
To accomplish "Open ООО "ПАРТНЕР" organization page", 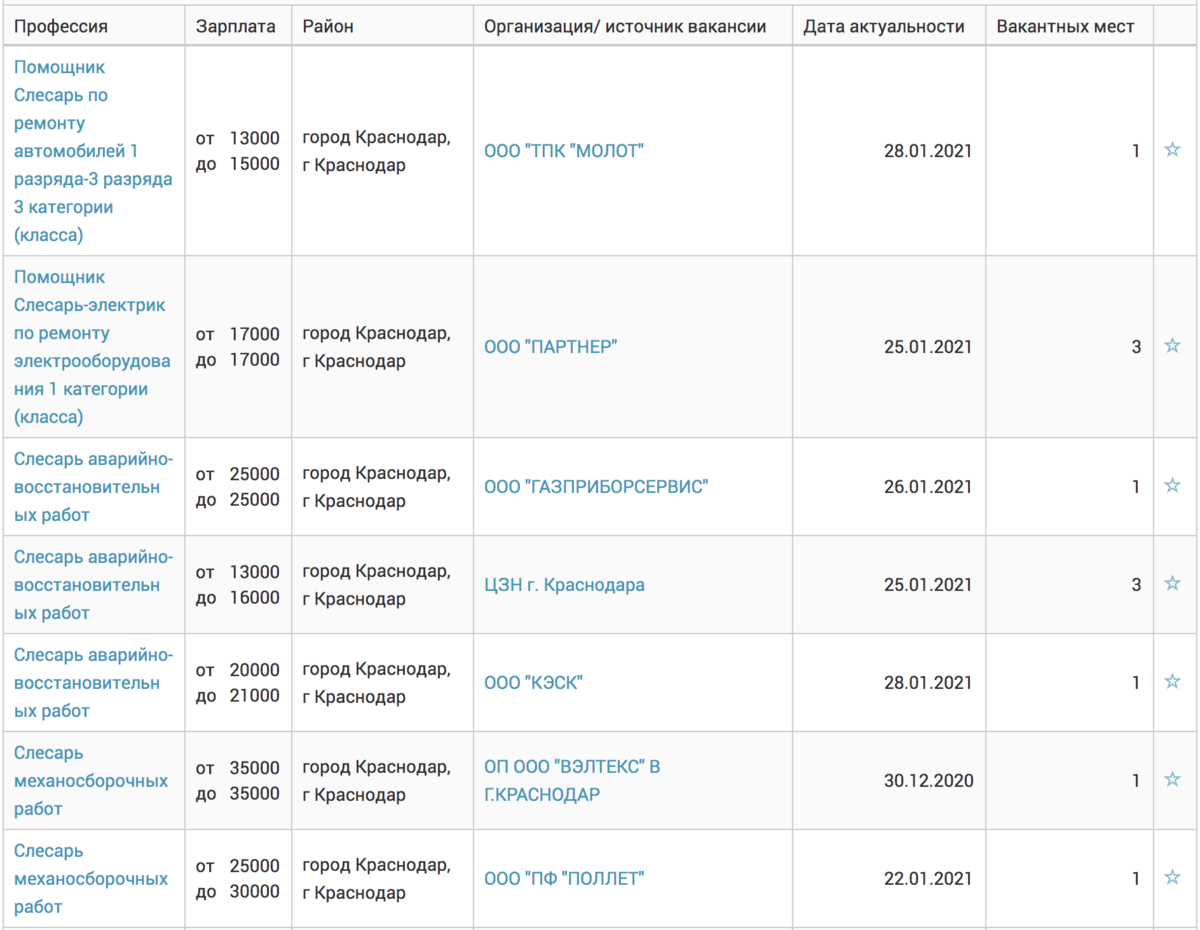I will click(550, 347).
